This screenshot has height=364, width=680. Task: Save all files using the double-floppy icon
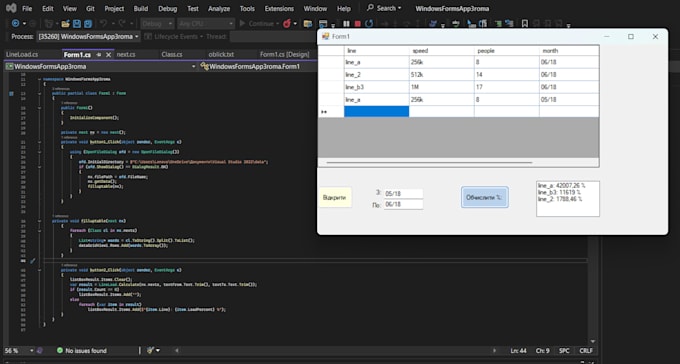pyautogui.click(x=88, y=23)
